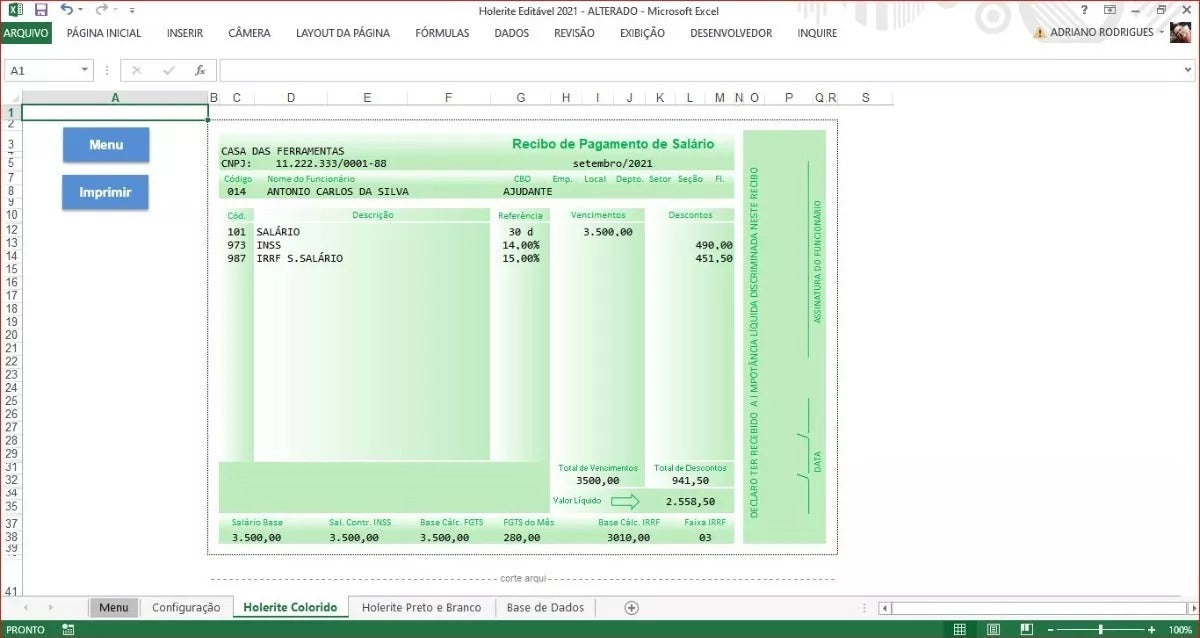Click the Excel Help question mark icon

pyautogui.click(x=1084, y=9)
